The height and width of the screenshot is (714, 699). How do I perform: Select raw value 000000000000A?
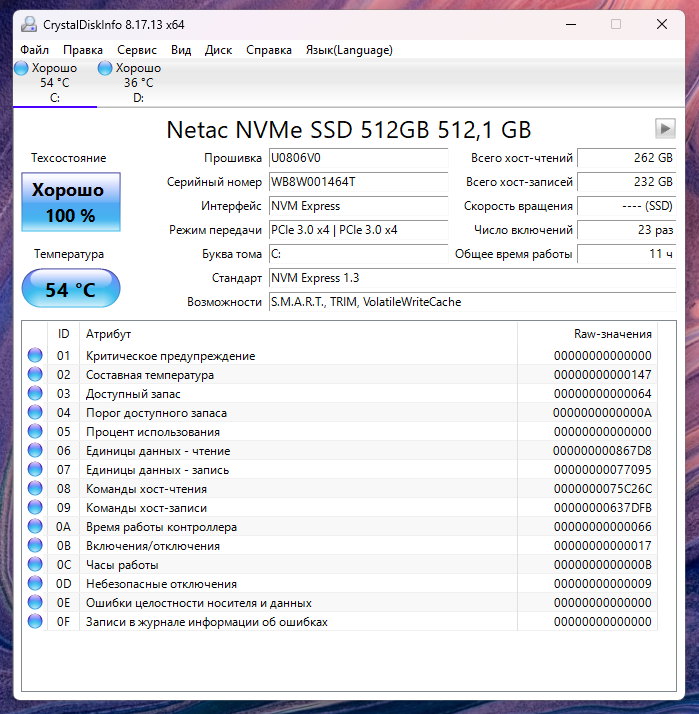pyautogui.click(x=602, y=413)
